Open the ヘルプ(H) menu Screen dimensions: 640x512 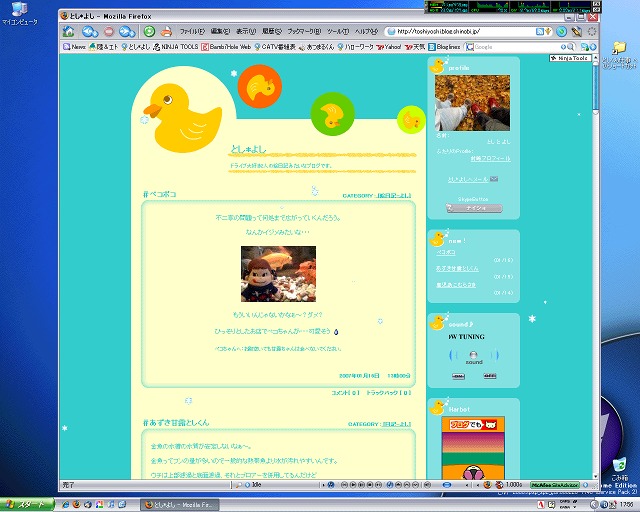coord(366,31)
